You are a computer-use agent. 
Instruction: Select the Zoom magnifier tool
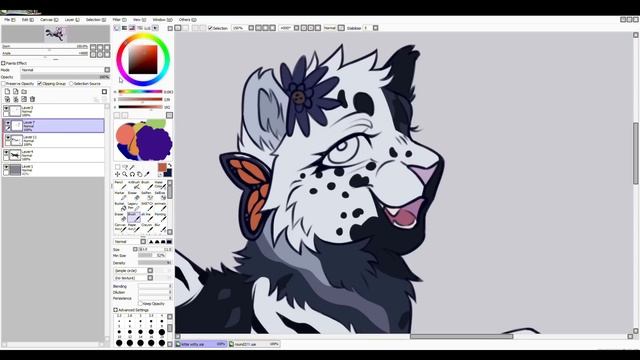[x=125, y=174]
